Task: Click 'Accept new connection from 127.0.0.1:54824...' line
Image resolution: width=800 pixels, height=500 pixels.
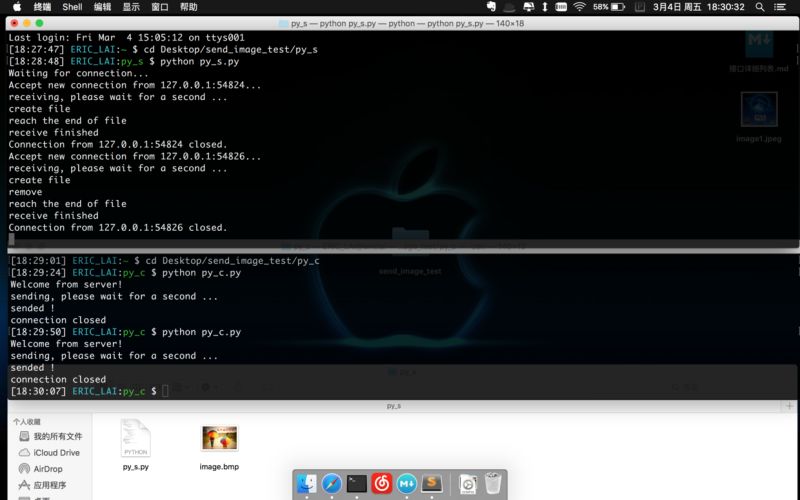Action: coord(135,85)
